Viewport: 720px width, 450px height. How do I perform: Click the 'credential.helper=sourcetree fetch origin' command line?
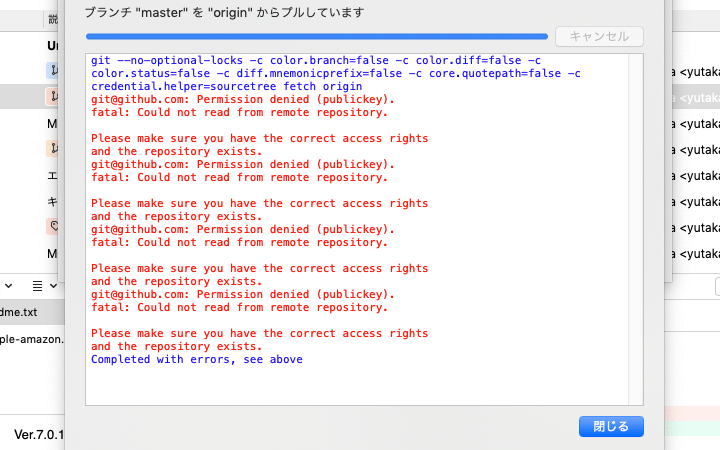coord(226,86)
